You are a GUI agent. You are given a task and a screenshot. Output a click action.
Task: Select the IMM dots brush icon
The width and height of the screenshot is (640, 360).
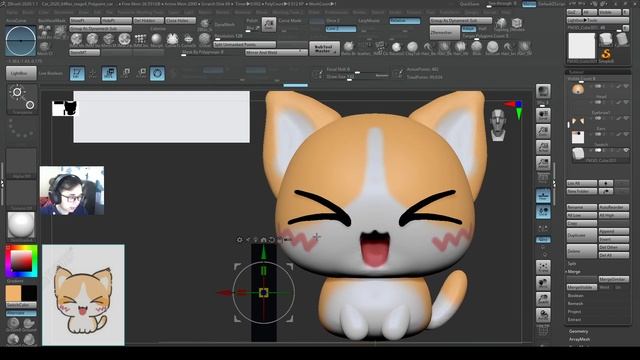[x=140, y=40]
